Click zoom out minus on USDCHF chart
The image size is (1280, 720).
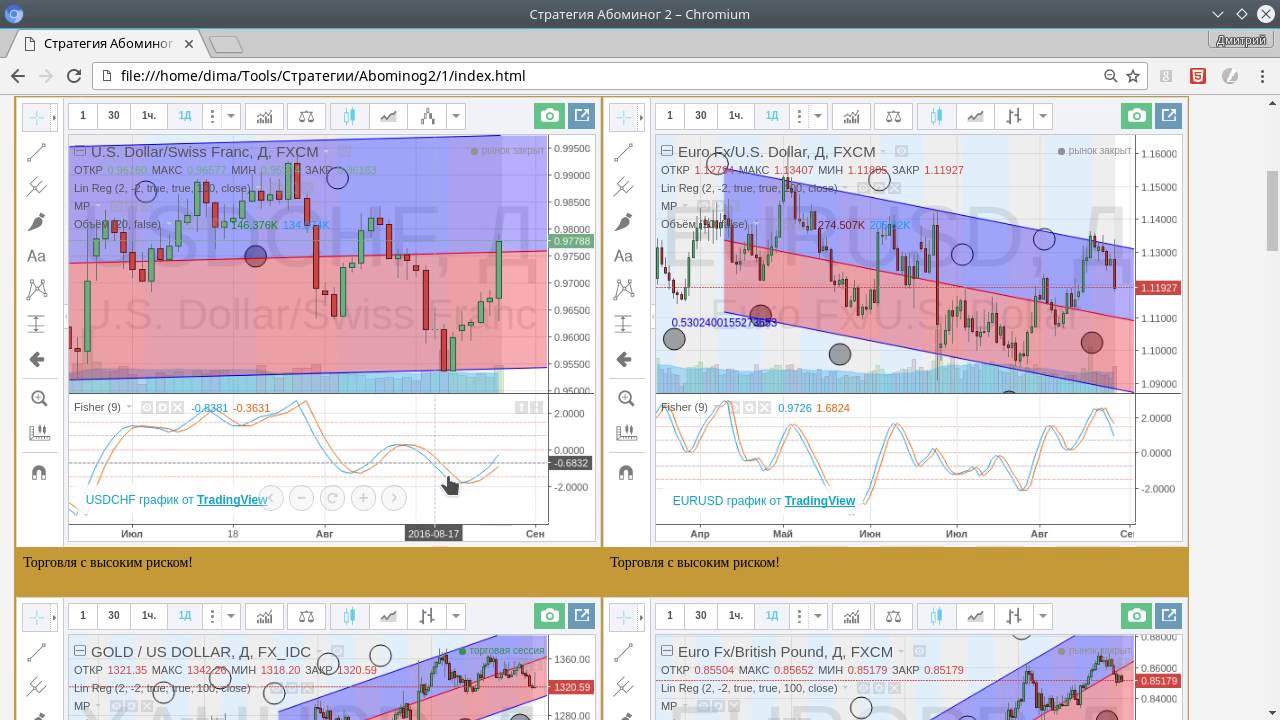301,497
